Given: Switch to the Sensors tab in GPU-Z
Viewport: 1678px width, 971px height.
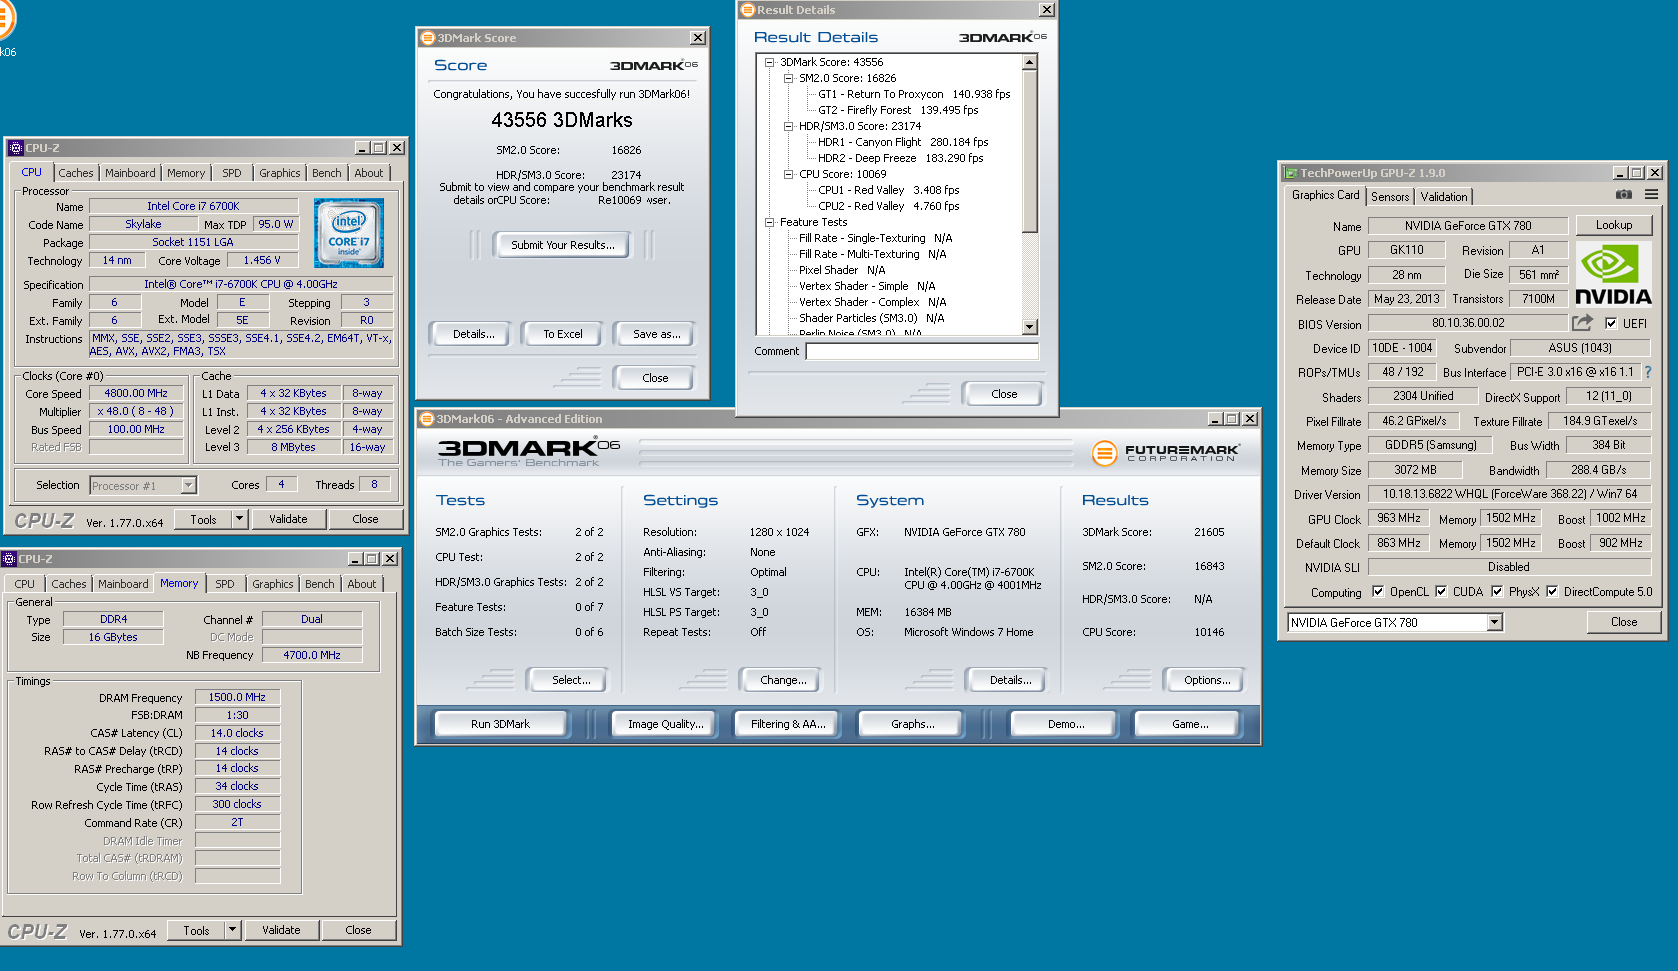Looking at the screenshot, I should (x=1390, y=197).
